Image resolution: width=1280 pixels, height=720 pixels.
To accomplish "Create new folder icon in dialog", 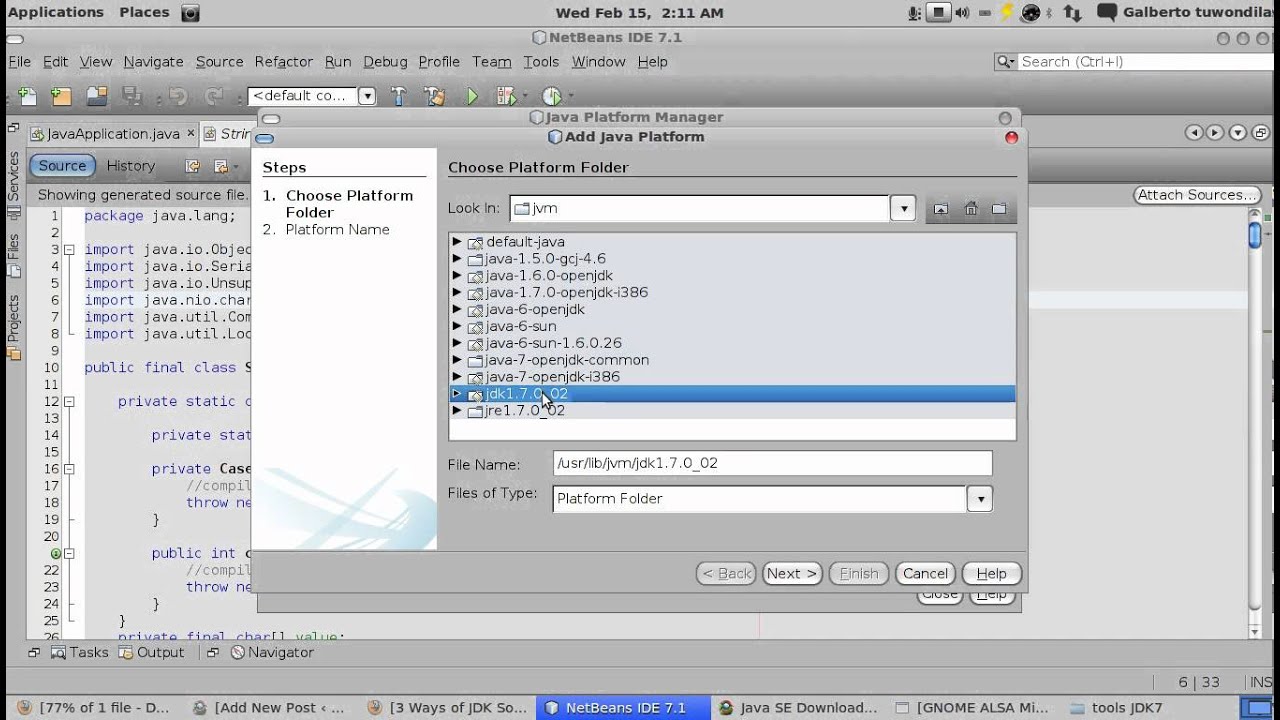I will click(999, 209).
